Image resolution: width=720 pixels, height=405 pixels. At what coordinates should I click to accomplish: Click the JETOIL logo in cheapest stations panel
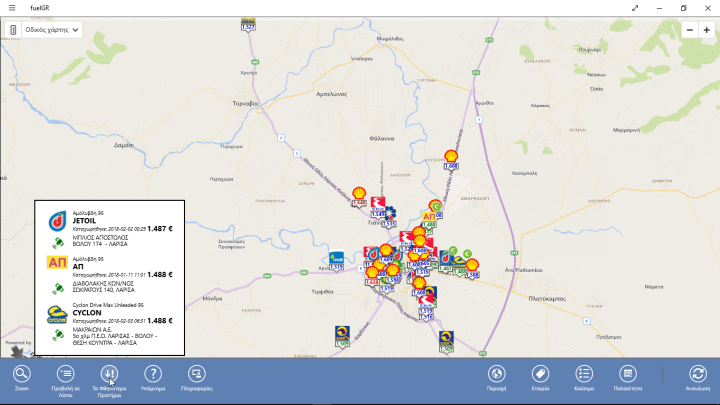pyautogui.click(x=57, y=221)
